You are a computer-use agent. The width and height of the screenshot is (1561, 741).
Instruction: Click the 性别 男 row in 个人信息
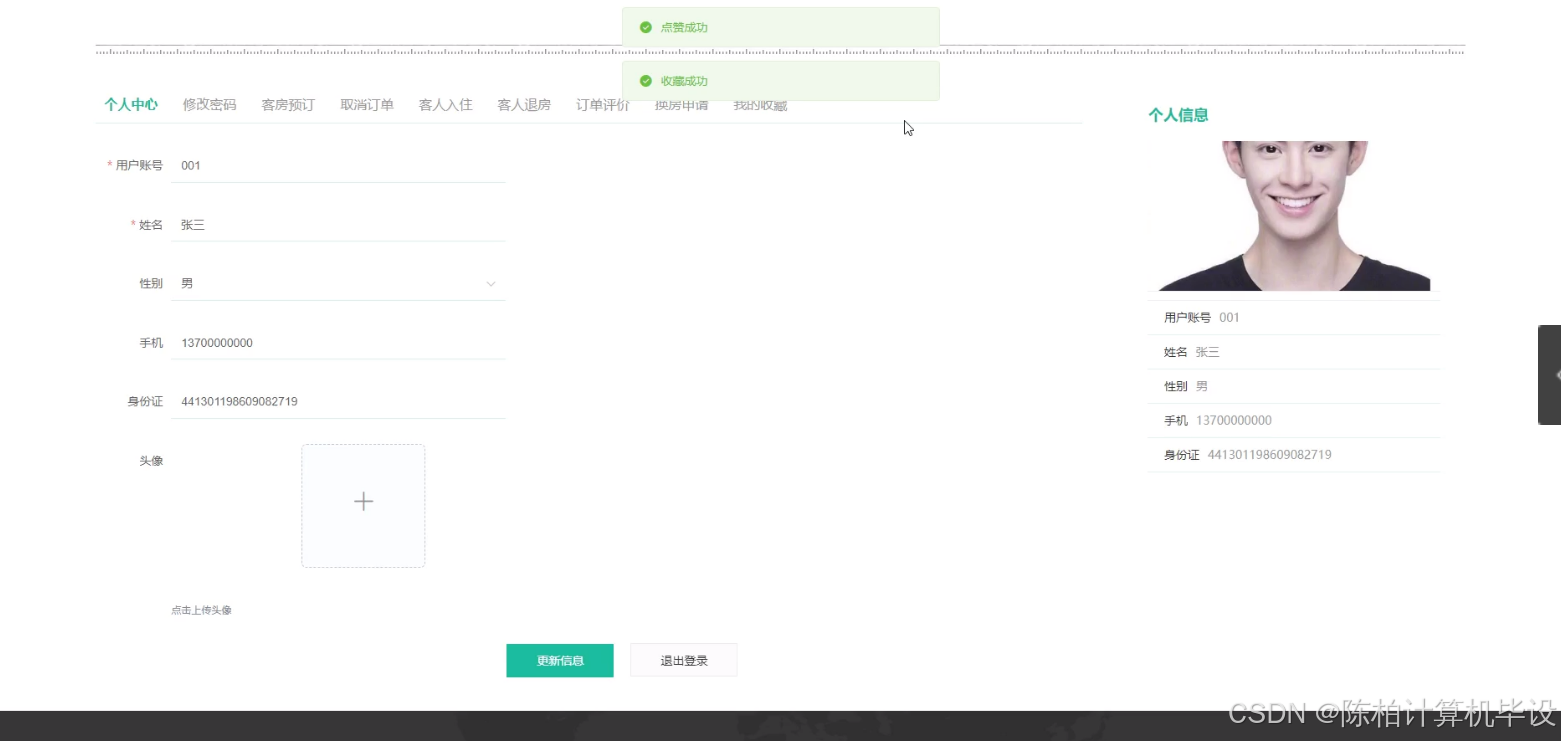[x=1294, y=386]
